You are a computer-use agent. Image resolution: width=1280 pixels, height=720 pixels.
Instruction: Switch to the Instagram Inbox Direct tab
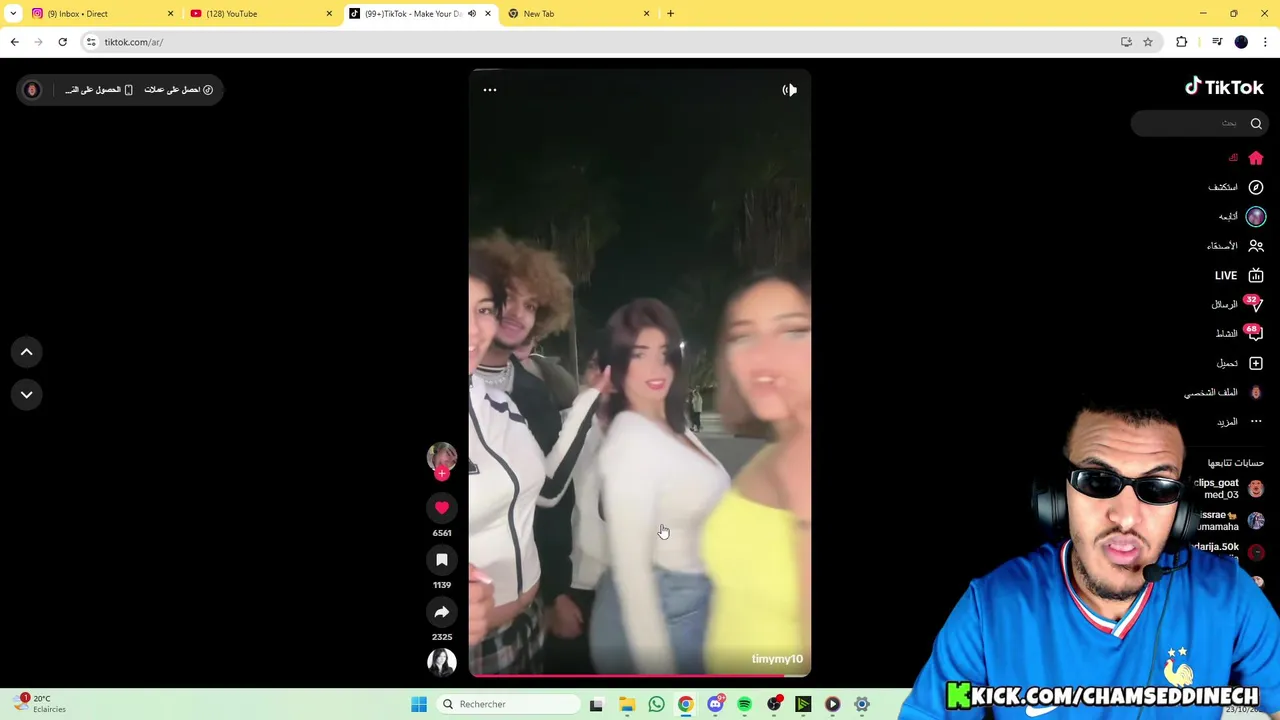coord(100,13)
